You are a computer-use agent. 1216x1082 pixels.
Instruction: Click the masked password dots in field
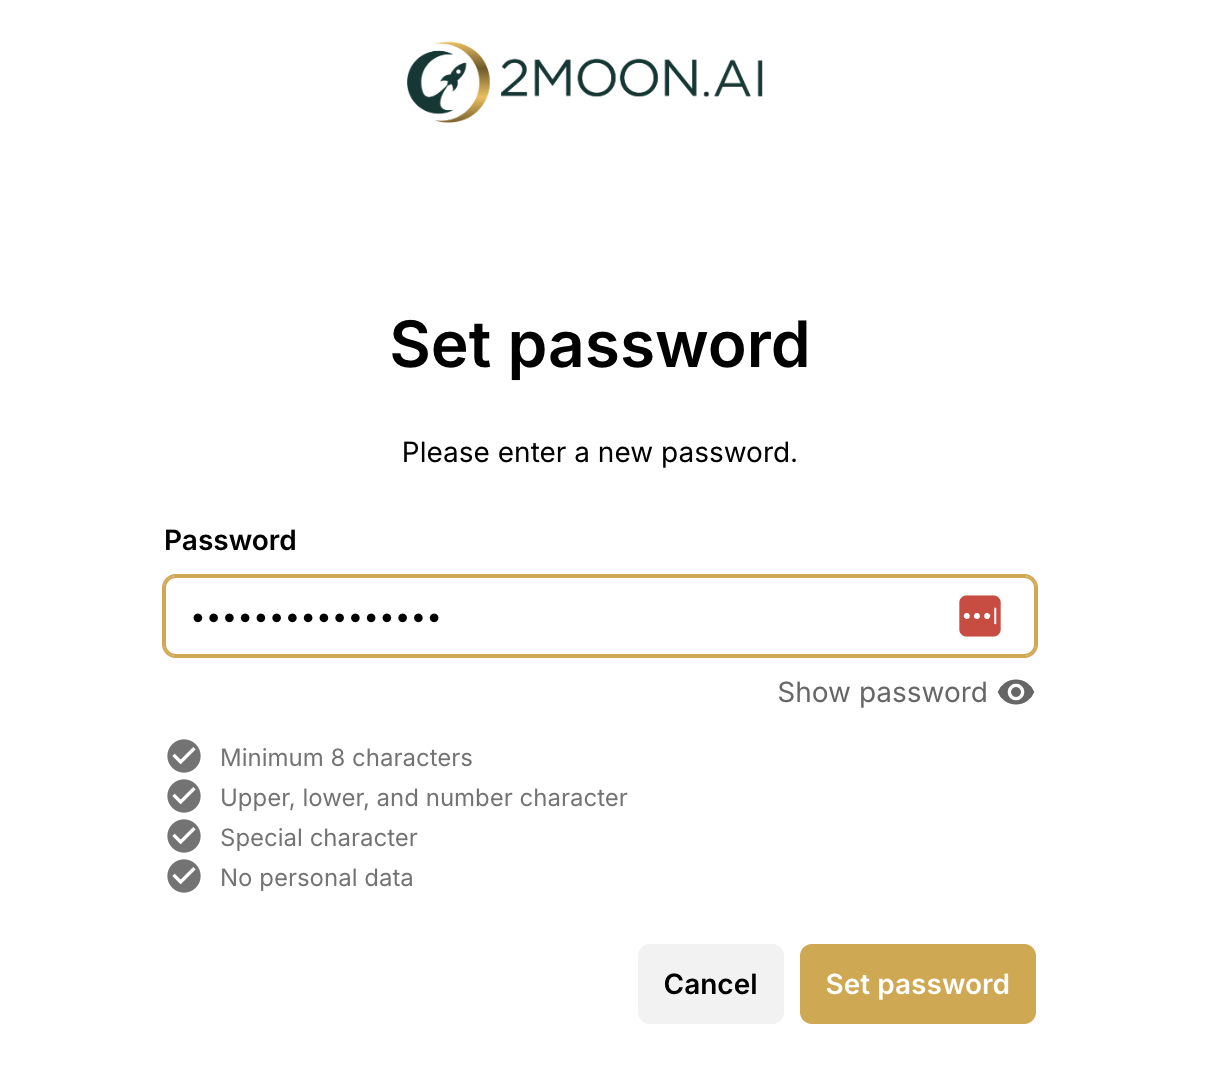click(x=316, y=618)
